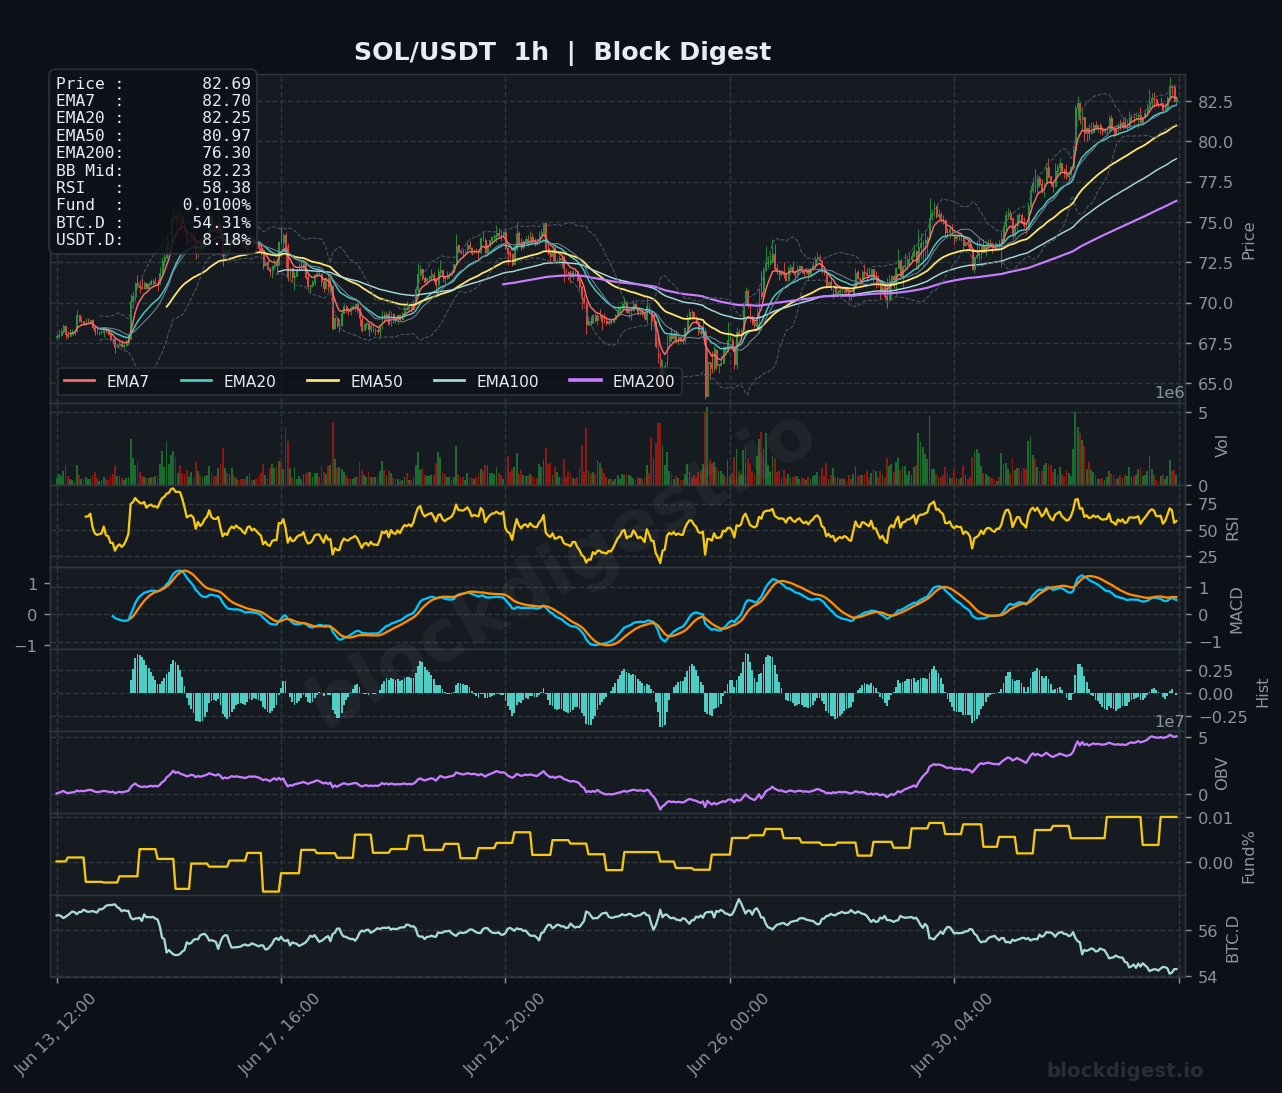Click the Fund 0.0100% info row
Screen dimensions: 1282x1093
click(153, 205)
